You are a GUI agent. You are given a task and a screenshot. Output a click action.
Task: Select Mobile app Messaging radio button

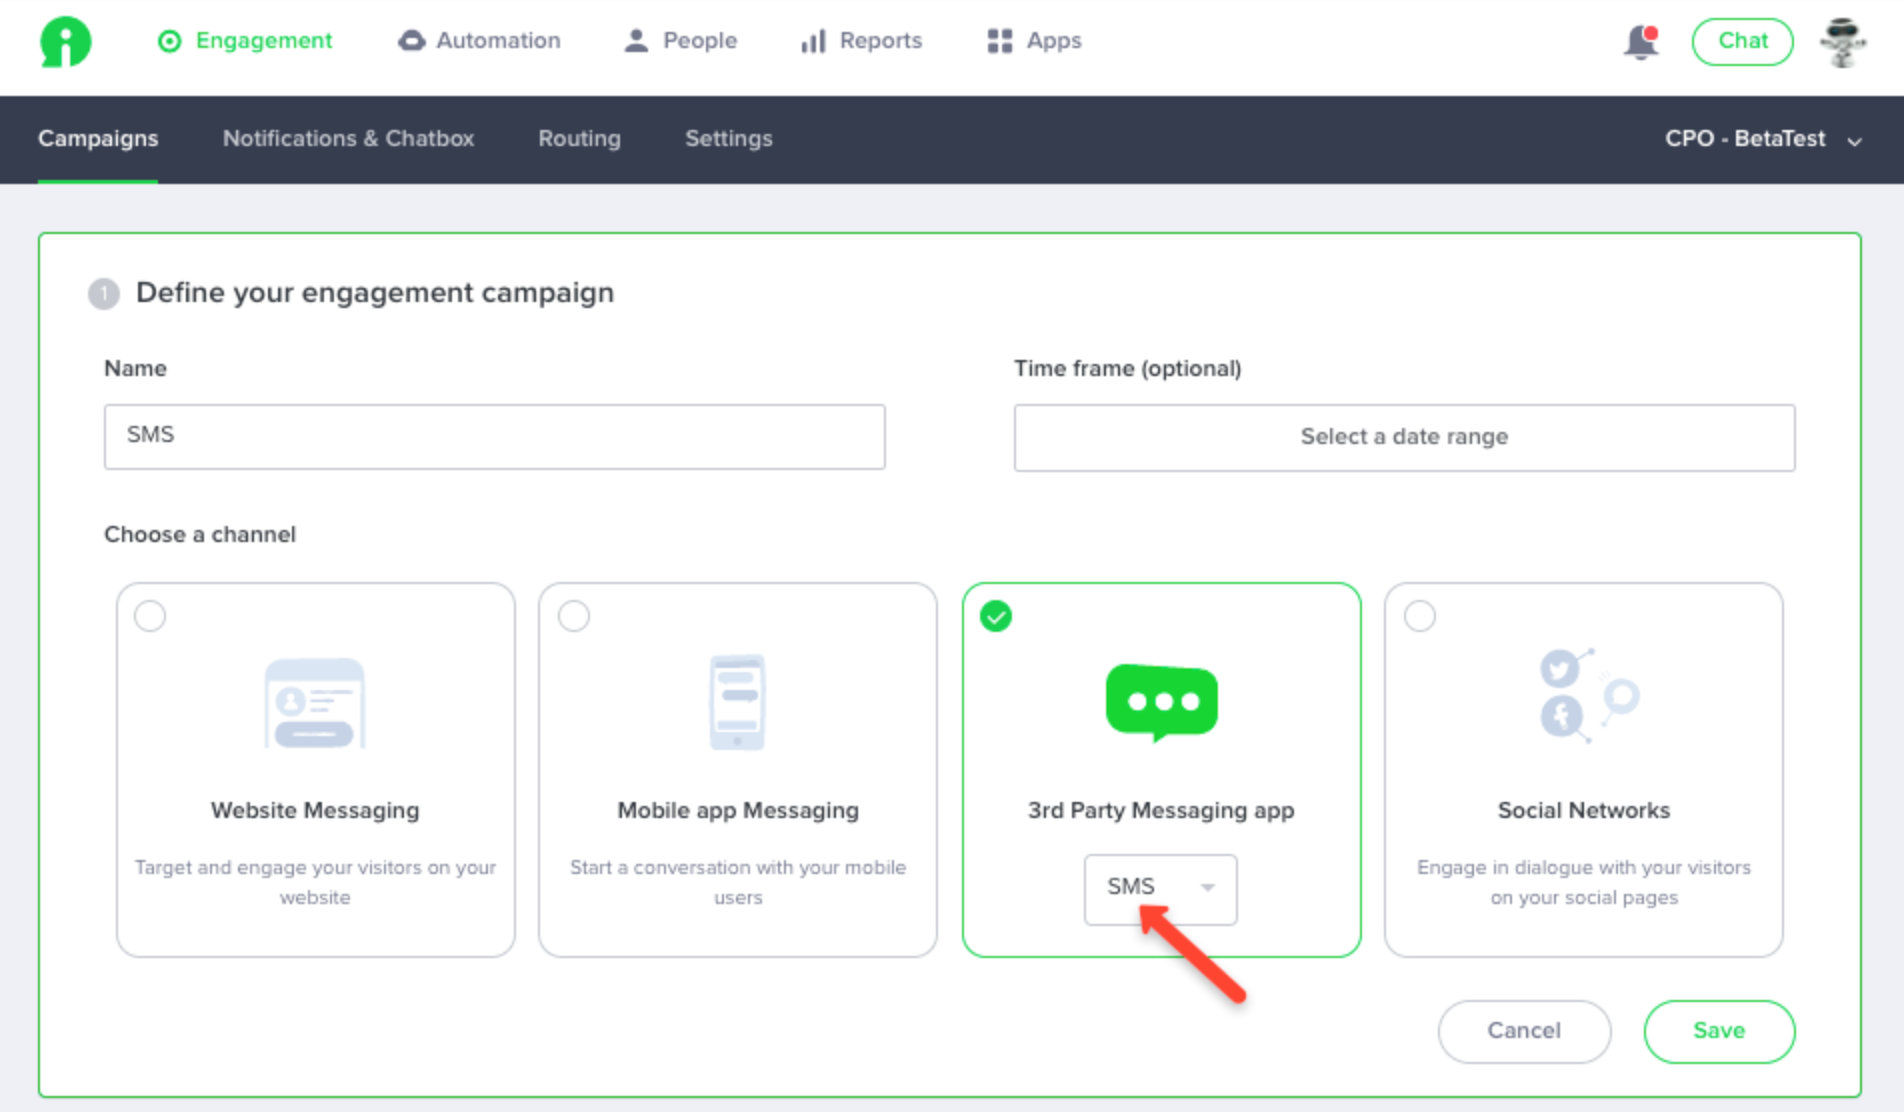(x=574, y=616)
